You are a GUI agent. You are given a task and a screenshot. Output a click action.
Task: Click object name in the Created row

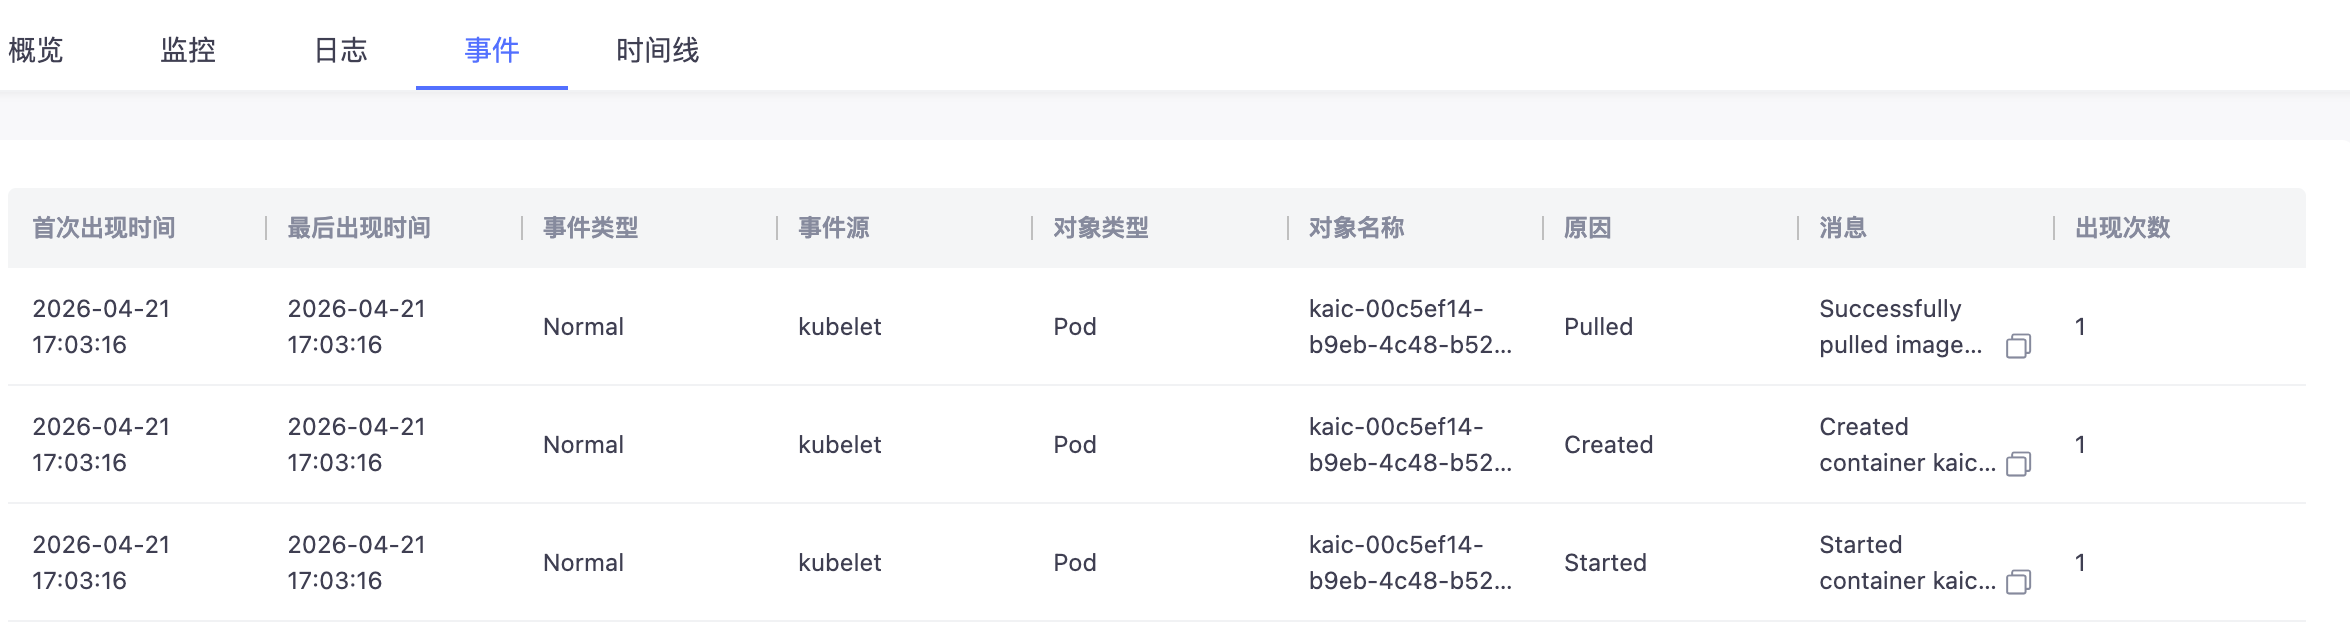(x=1410, y=445)
